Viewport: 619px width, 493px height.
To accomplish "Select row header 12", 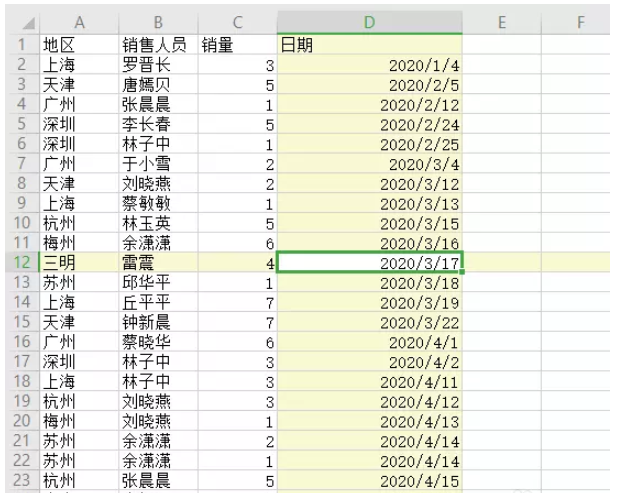I will (x=23, y=262).
